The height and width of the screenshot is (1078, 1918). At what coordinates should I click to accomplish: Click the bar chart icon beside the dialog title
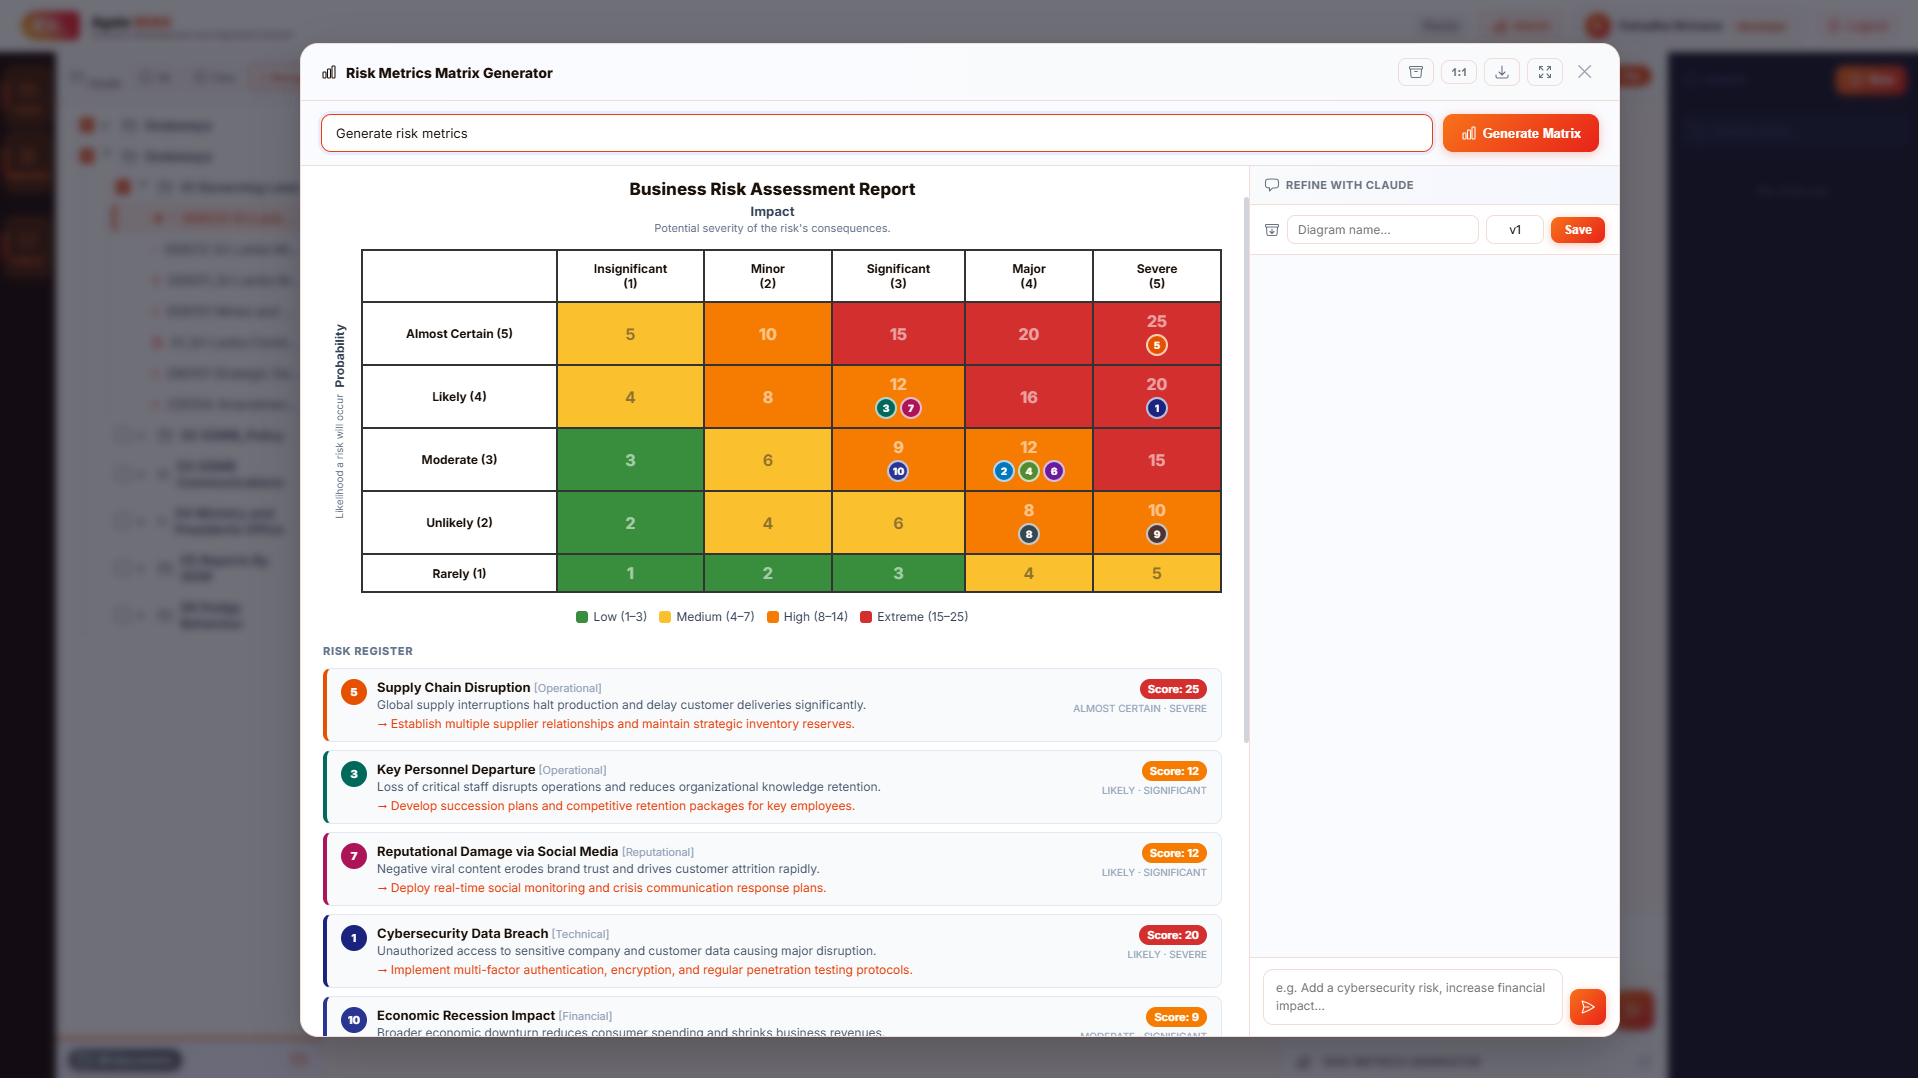tap(329, 73)
